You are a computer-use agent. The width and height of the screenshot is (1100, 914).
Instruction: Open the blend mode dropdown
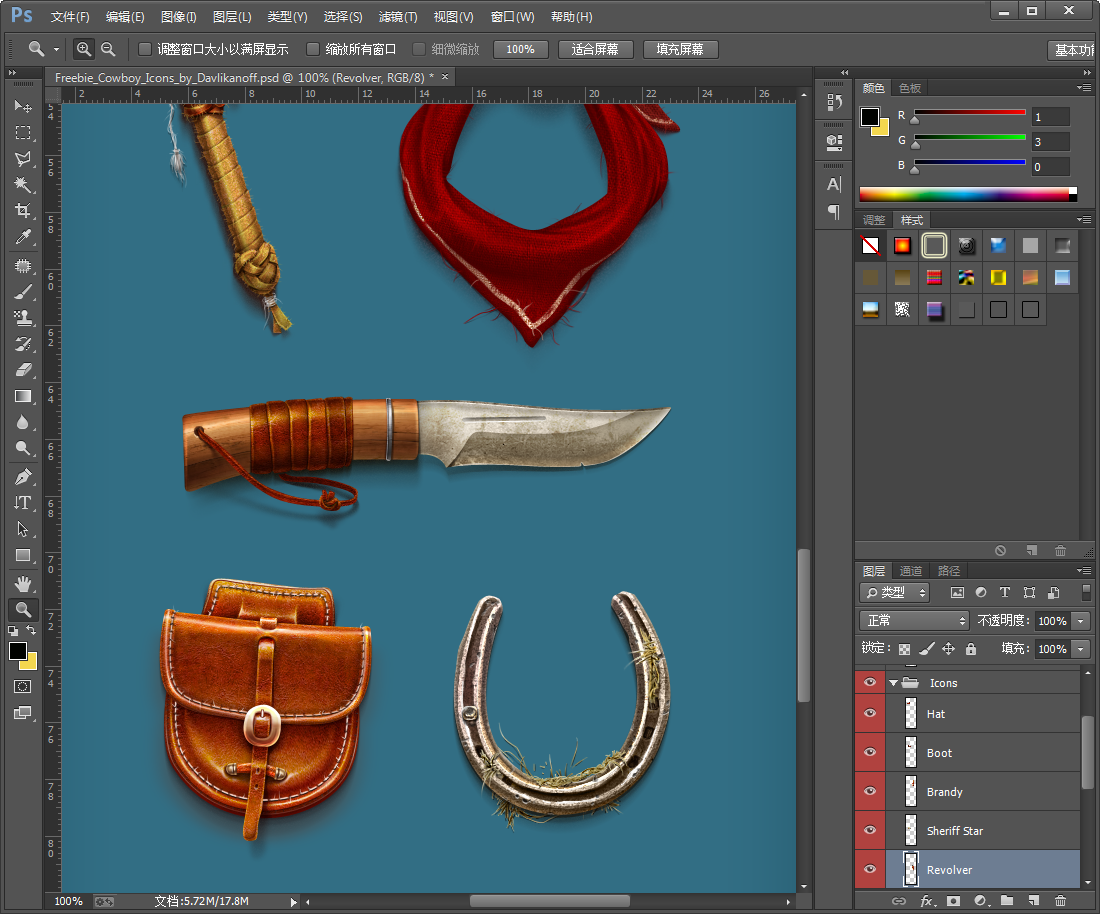point(914,621)
